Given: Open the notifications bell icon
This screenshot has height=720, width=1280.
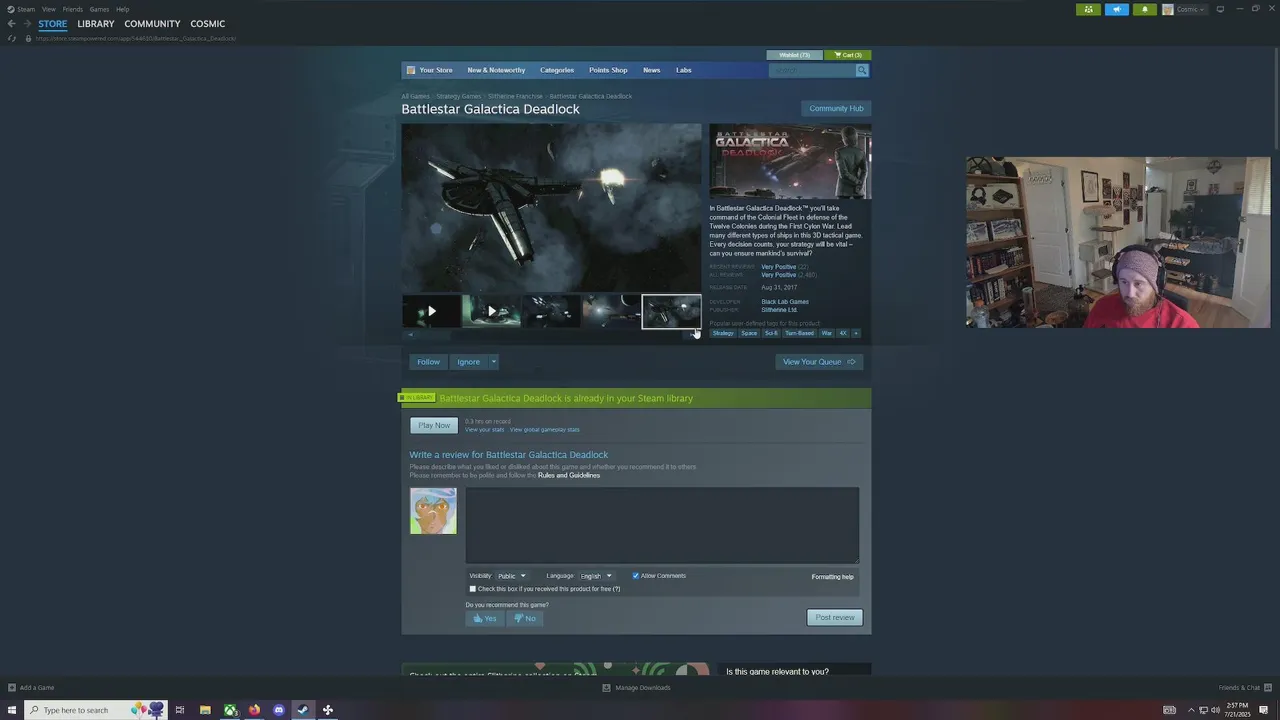Looking at the screenshot, I should 1144,9.
